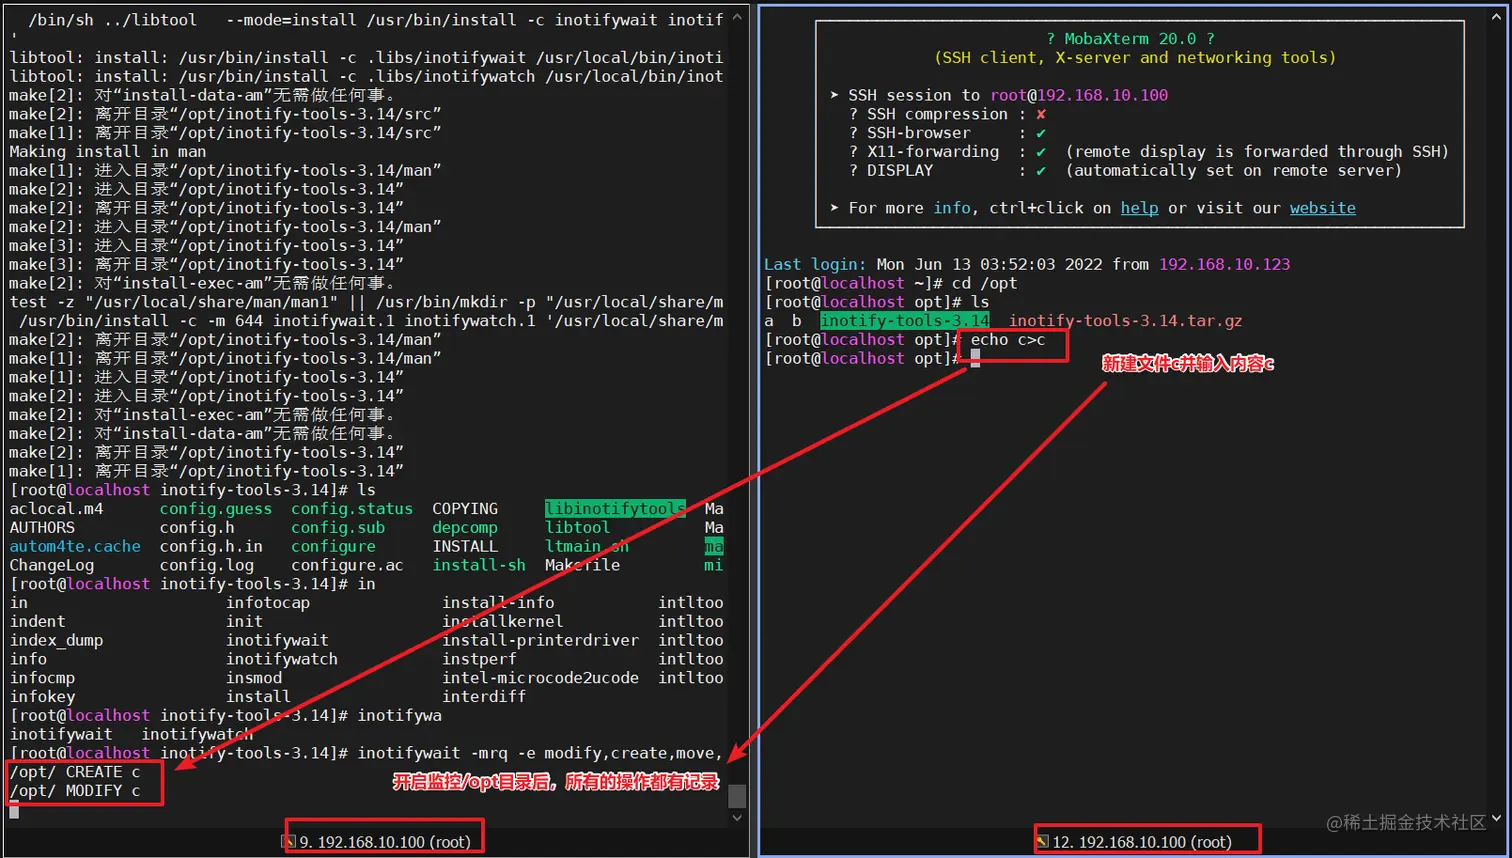Switch to session tab 9. 192.168.10.100 (root)

click(385, 842)
